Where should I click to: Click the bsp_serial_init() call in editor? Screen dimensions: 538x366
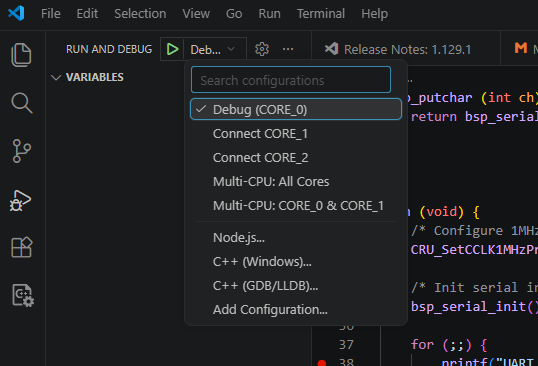click(474, 306)
